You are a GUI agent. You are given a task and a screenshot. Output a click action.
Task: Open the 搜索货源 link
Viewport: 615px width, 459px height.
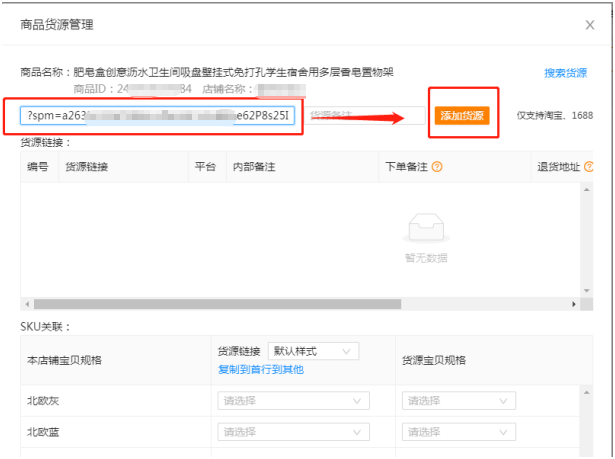click(565, 73)
